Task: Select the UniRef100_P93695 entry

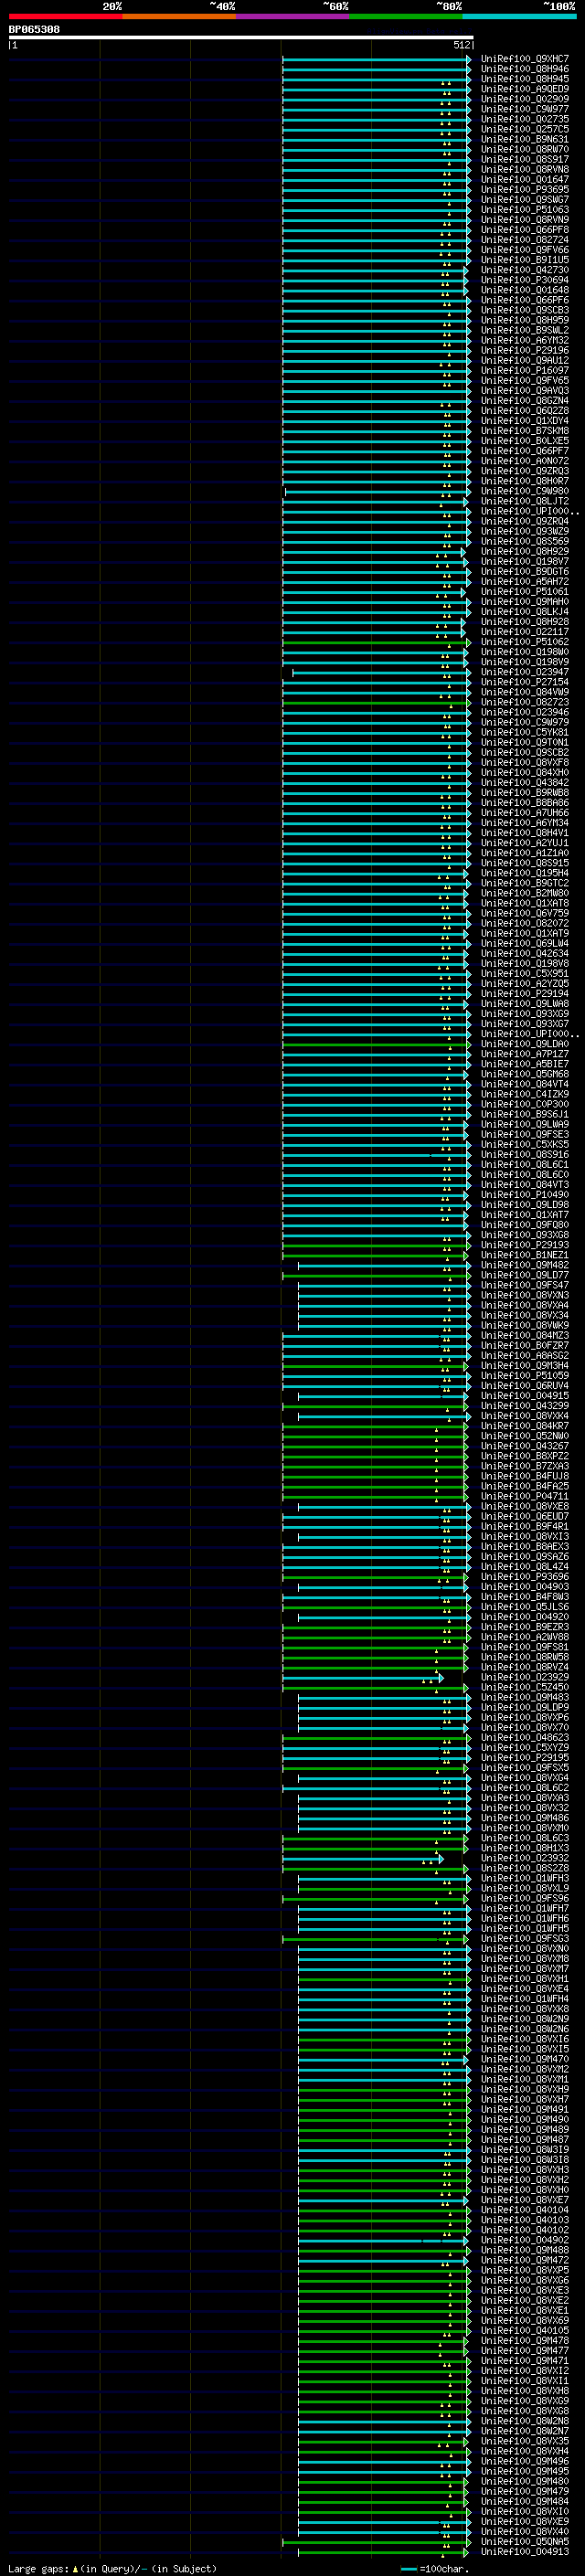Action: 525,189
